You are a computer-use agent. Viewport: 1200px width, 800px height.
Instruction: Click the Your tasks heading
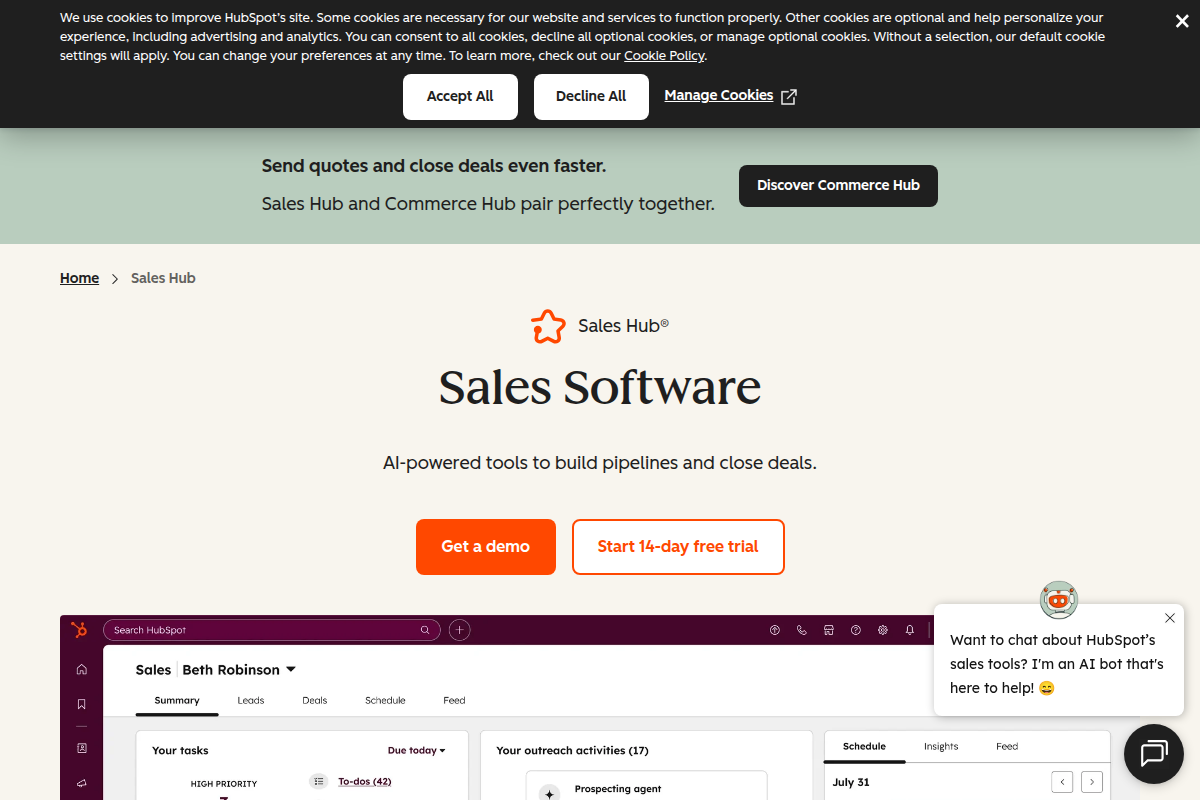(180, 751)
